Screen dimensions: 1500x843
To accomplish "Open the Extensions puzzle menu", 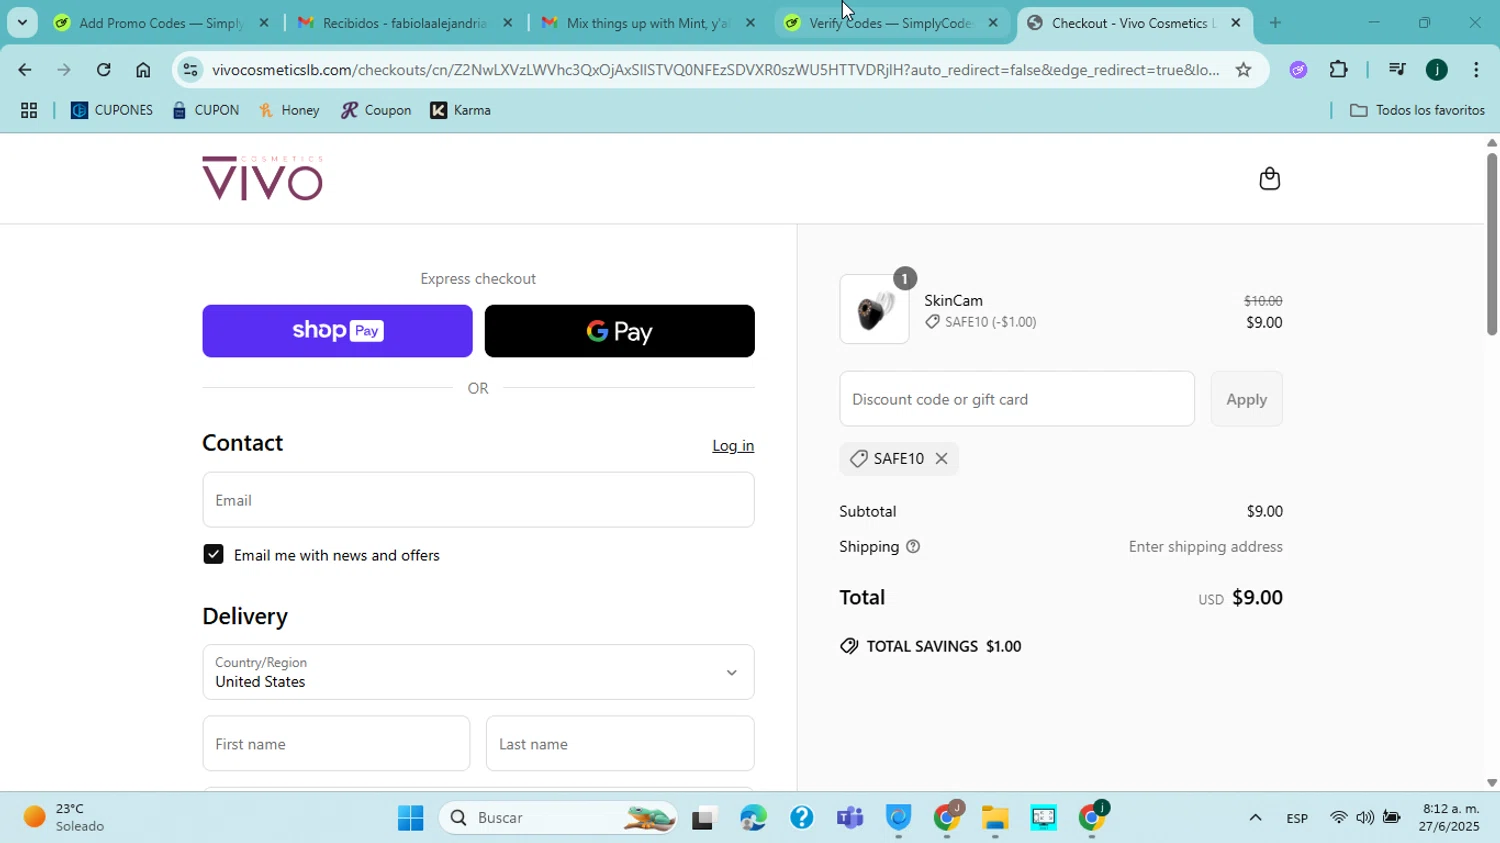I will click(1339, 70).
